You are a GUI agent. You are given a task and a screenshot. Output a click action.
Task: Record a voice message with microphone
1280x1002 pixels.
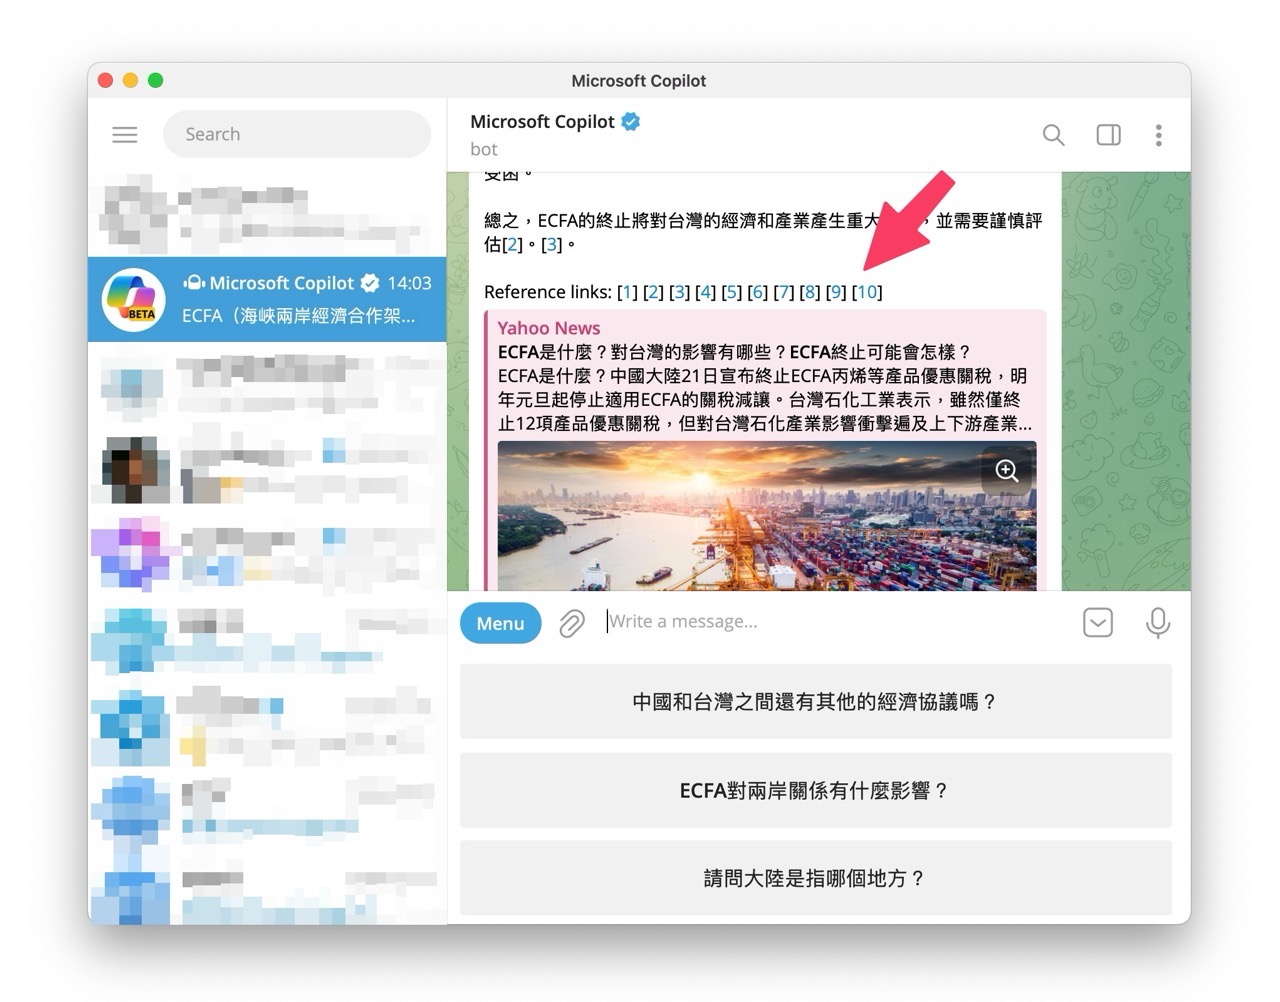click(1157, 622)
